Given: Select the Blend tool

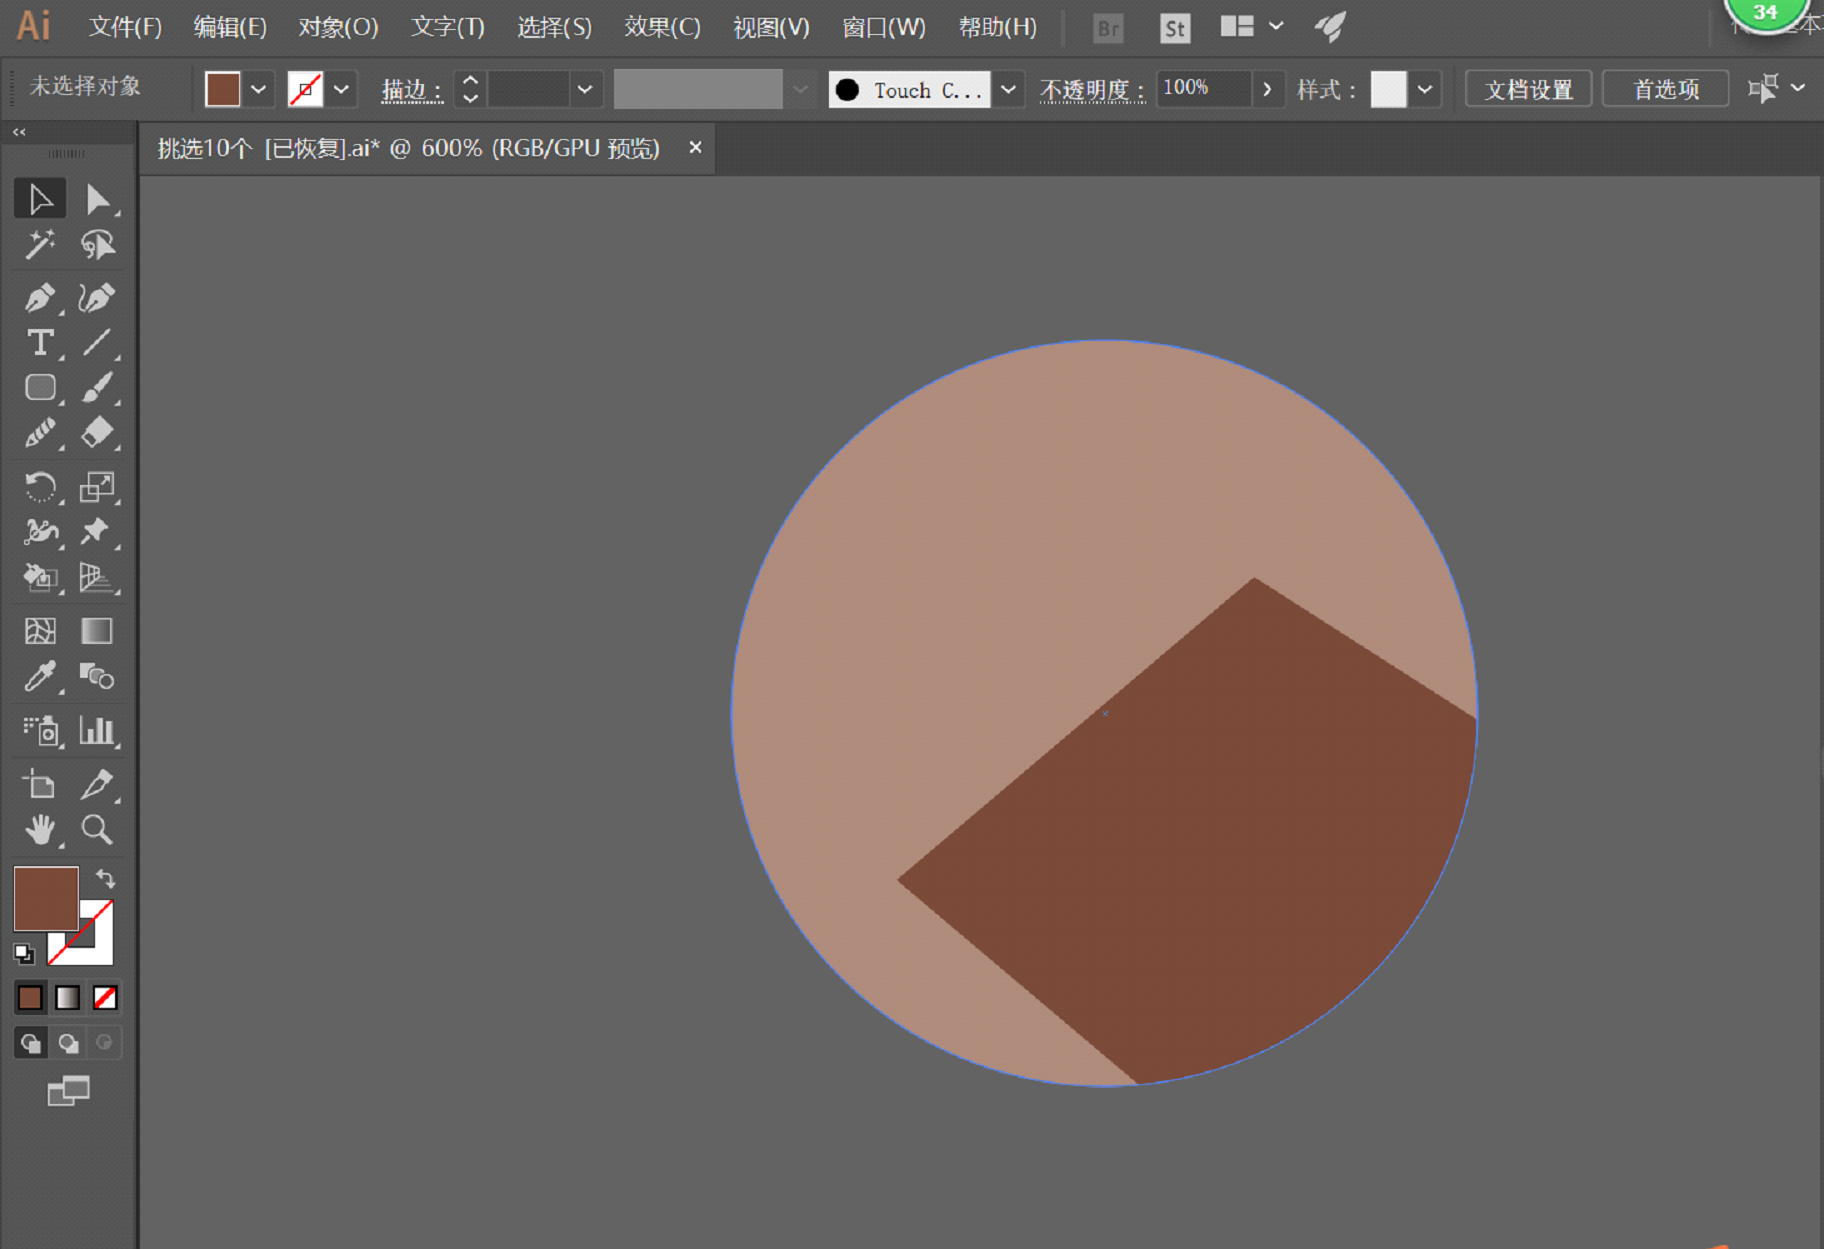Looking at the screenshot, I should point(97,677).
